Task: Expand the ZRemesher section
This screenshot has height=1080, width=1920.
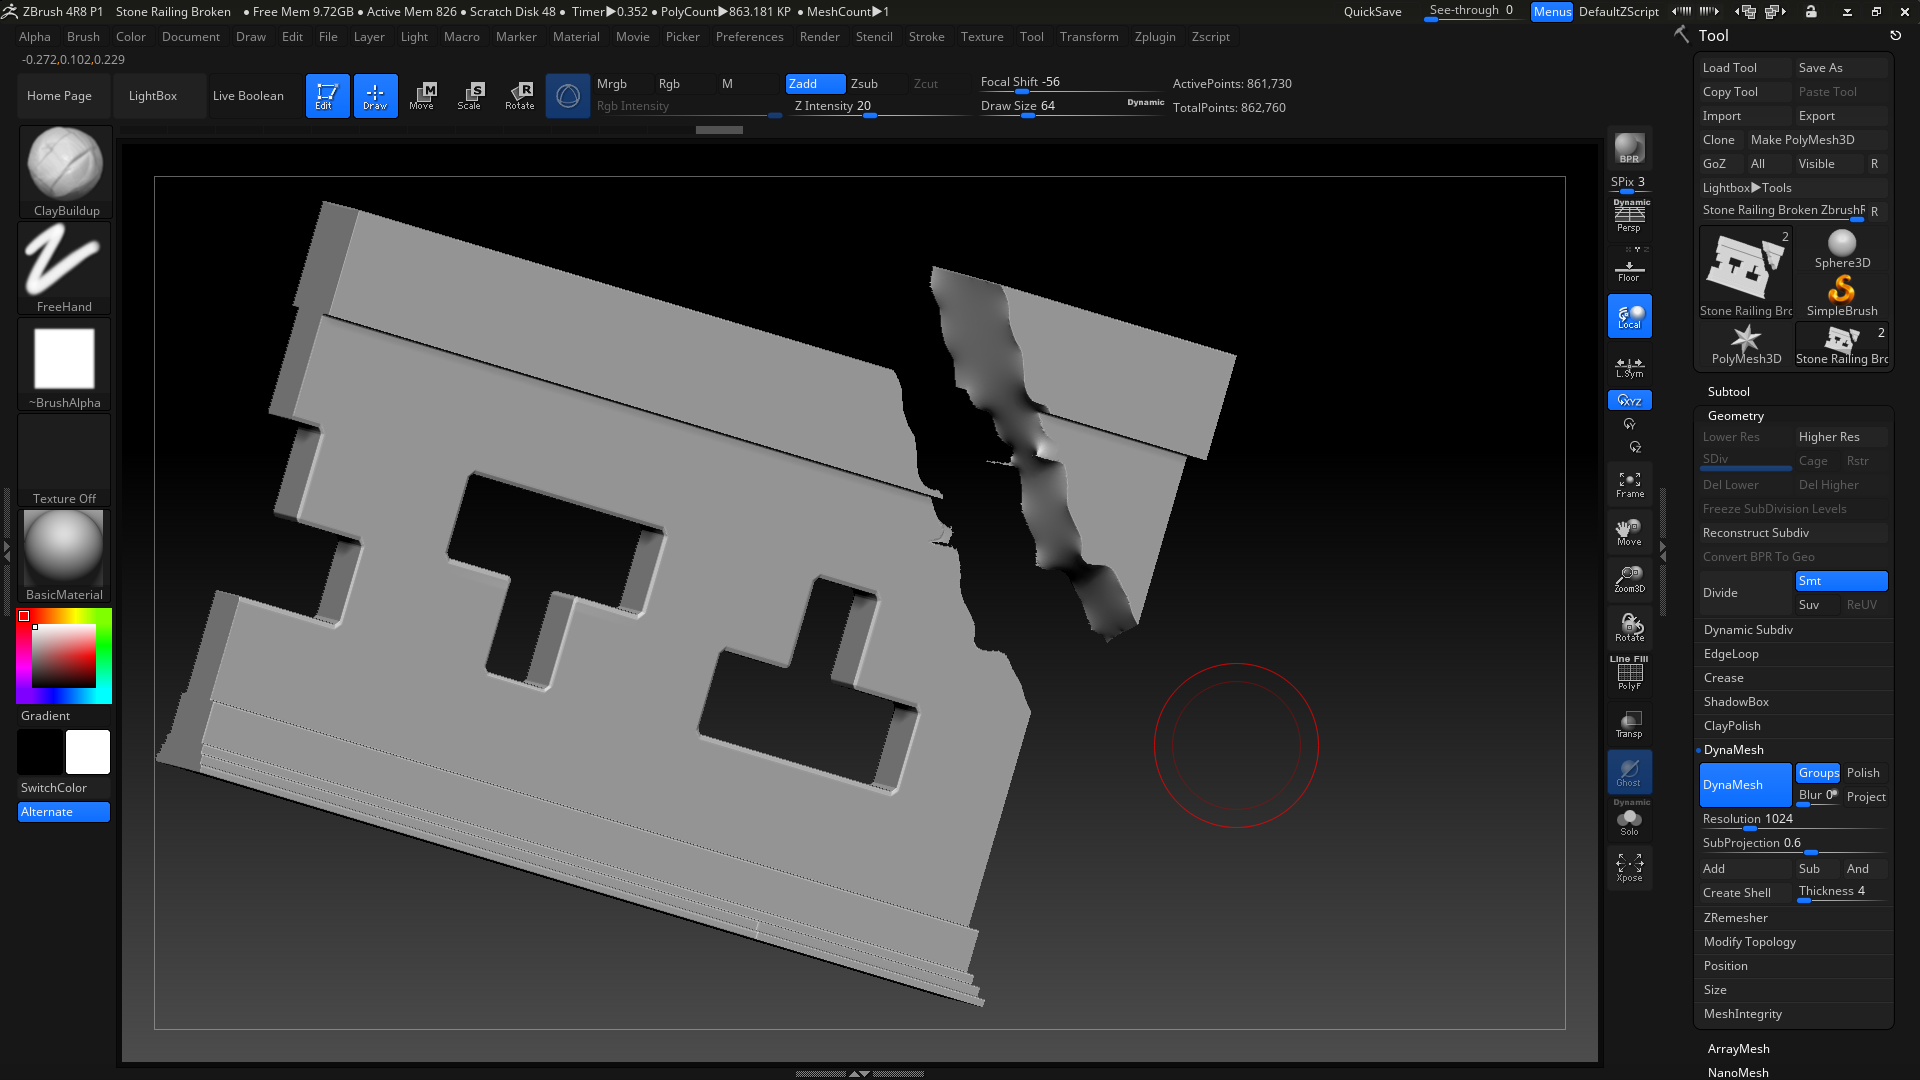Action: (x=1735, y=918)
